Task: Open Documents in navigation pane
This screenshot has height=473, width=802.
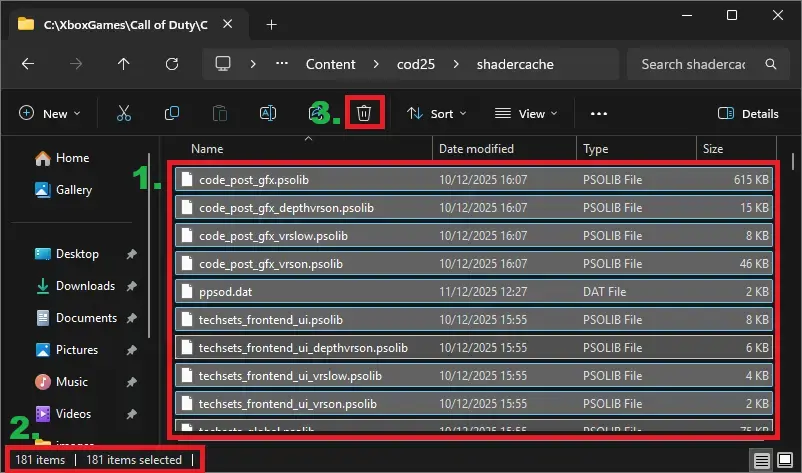Action: click(x=76, y=318)
